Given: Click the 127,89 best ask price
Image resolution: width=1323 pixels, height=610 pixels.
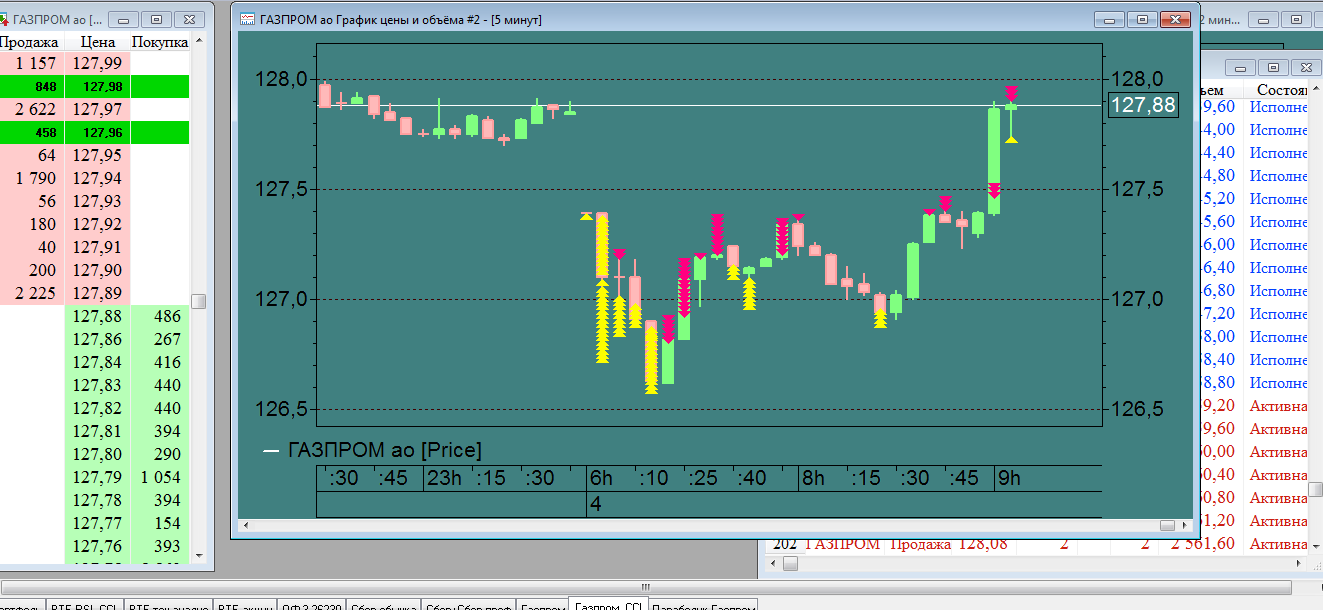Looking at the screenshot, I should tap(98, 293).
